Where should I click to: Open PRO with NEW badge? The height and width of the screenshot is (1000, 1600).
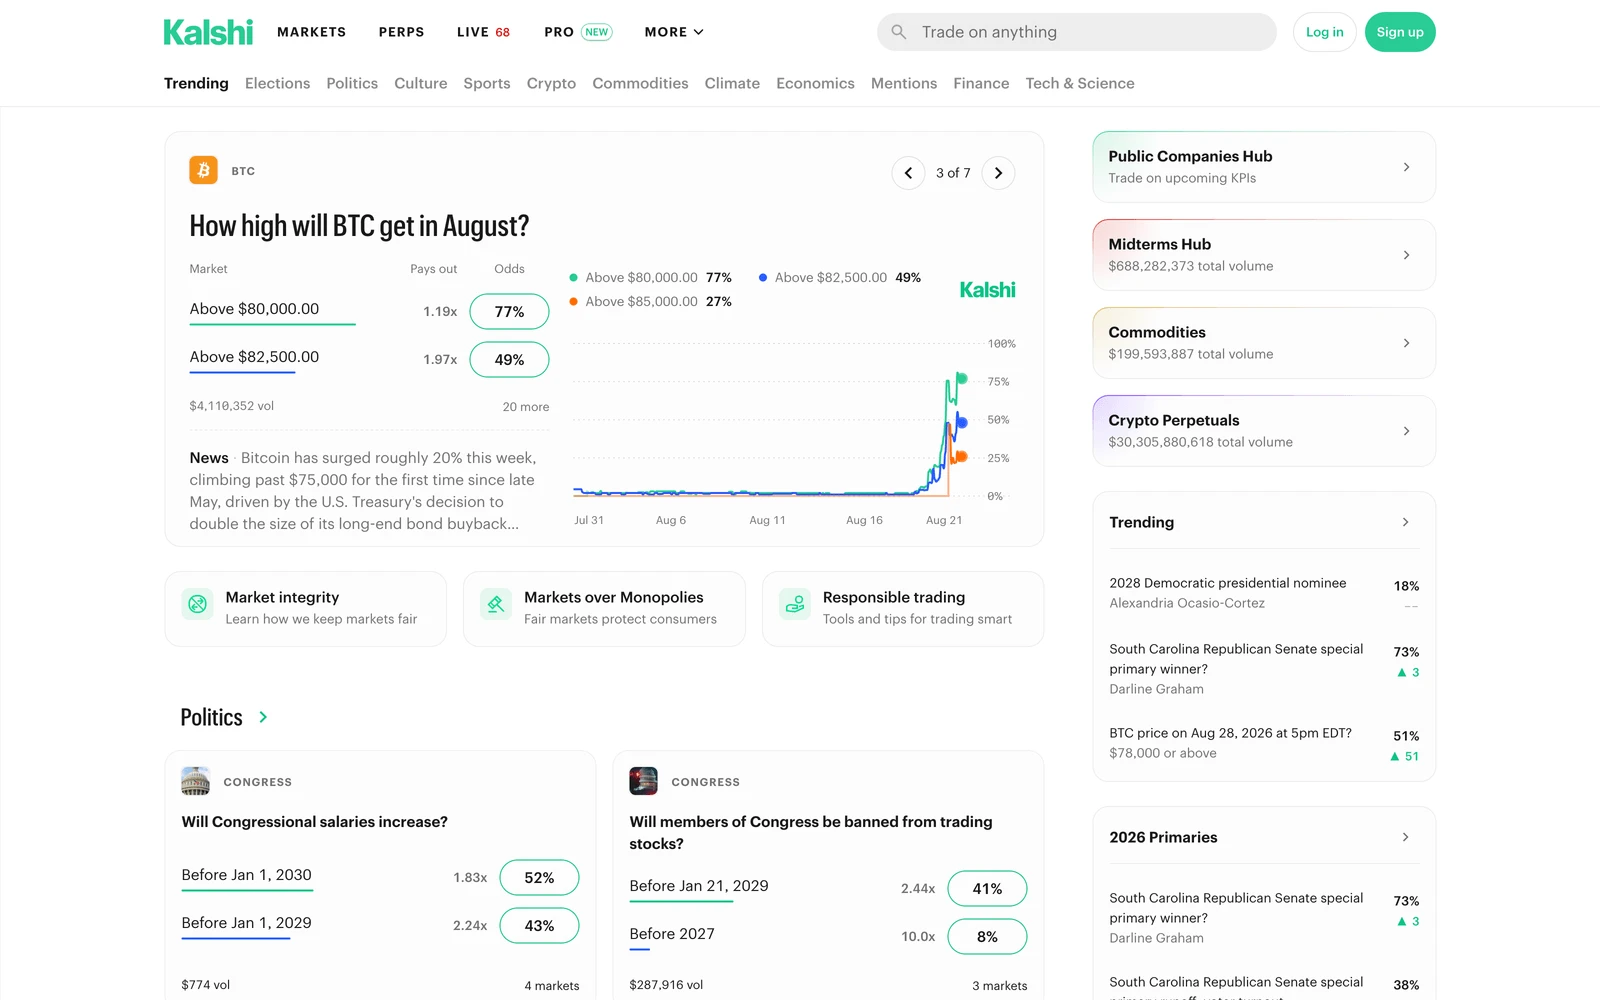(578, 32)
